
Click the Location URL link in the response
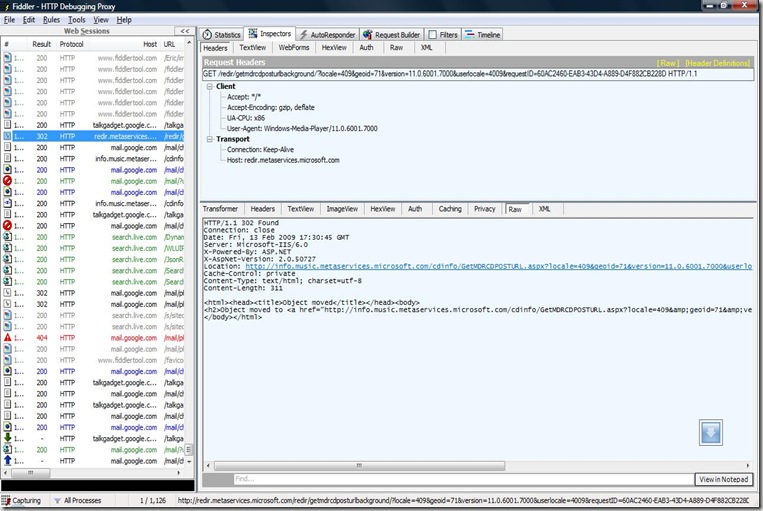pos(498,266)
